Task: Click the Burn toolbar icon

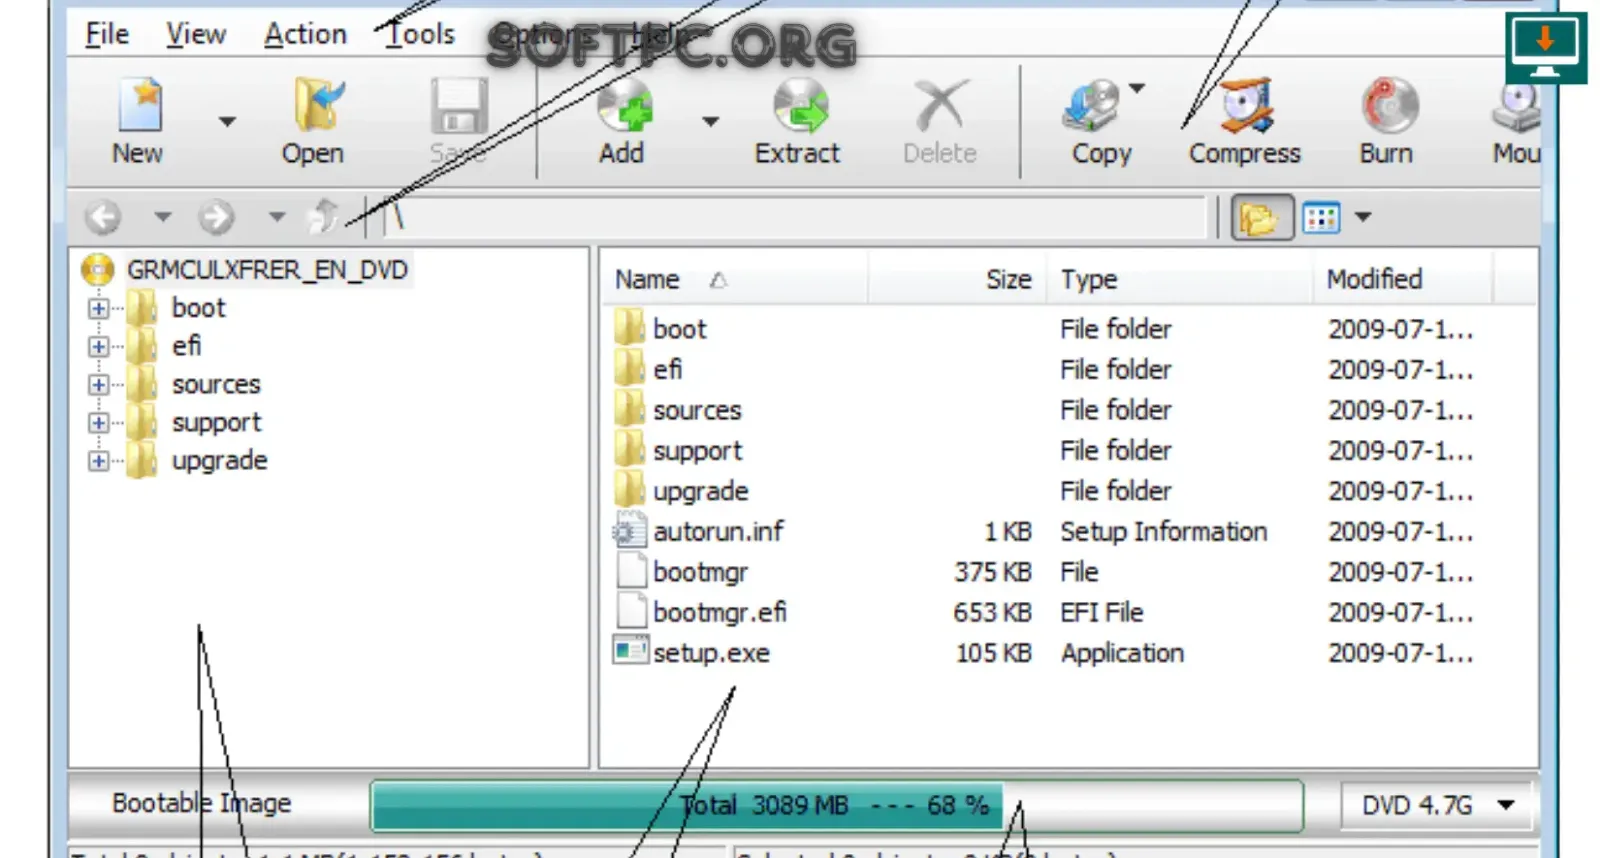Action: point(1389,106)
